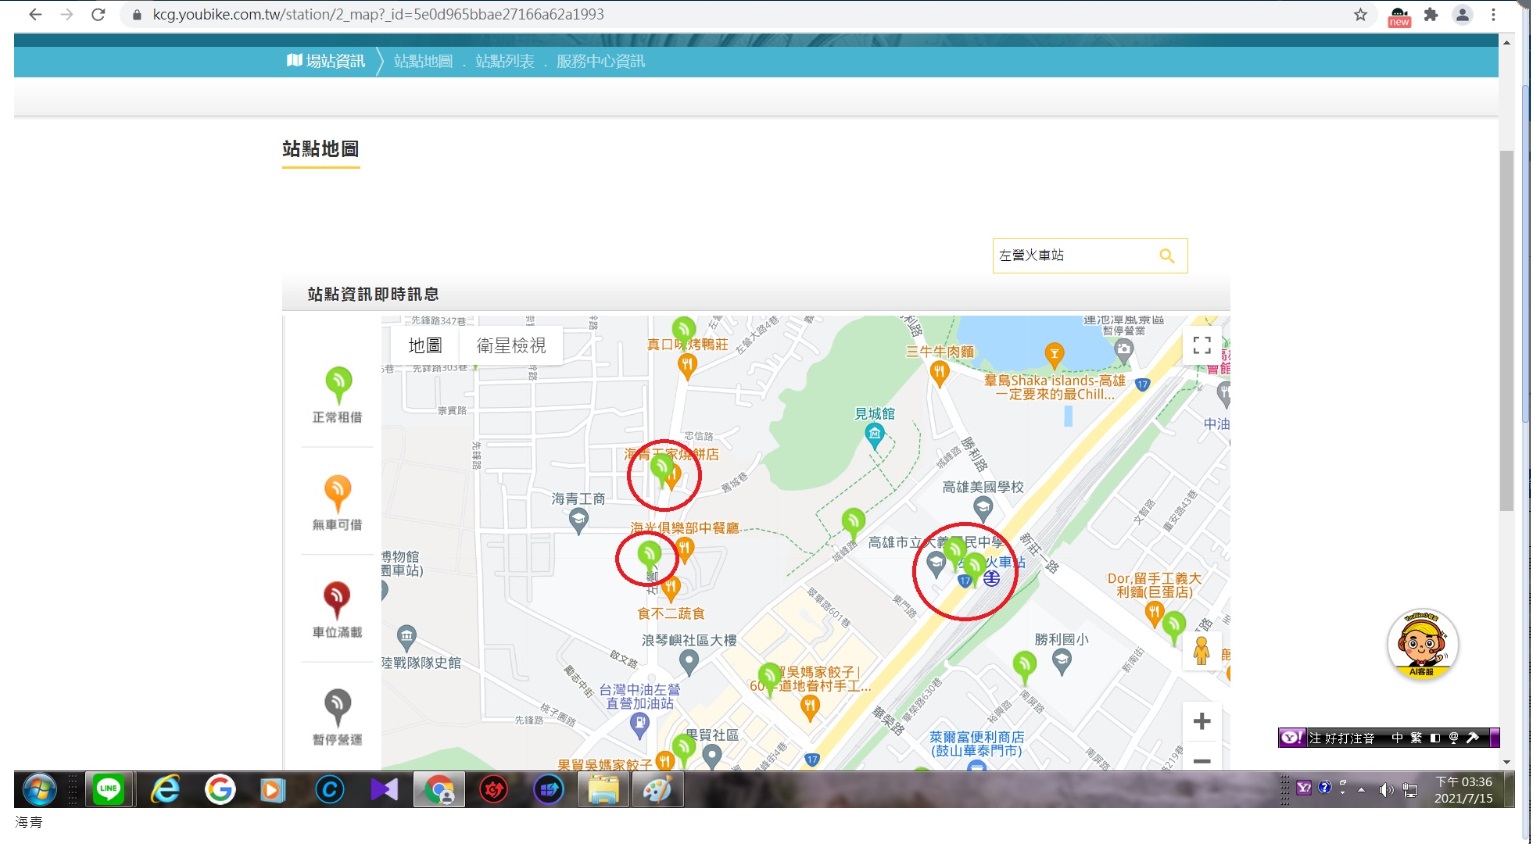Open the 服務中心資訊 service center page

tap(600, 61)
